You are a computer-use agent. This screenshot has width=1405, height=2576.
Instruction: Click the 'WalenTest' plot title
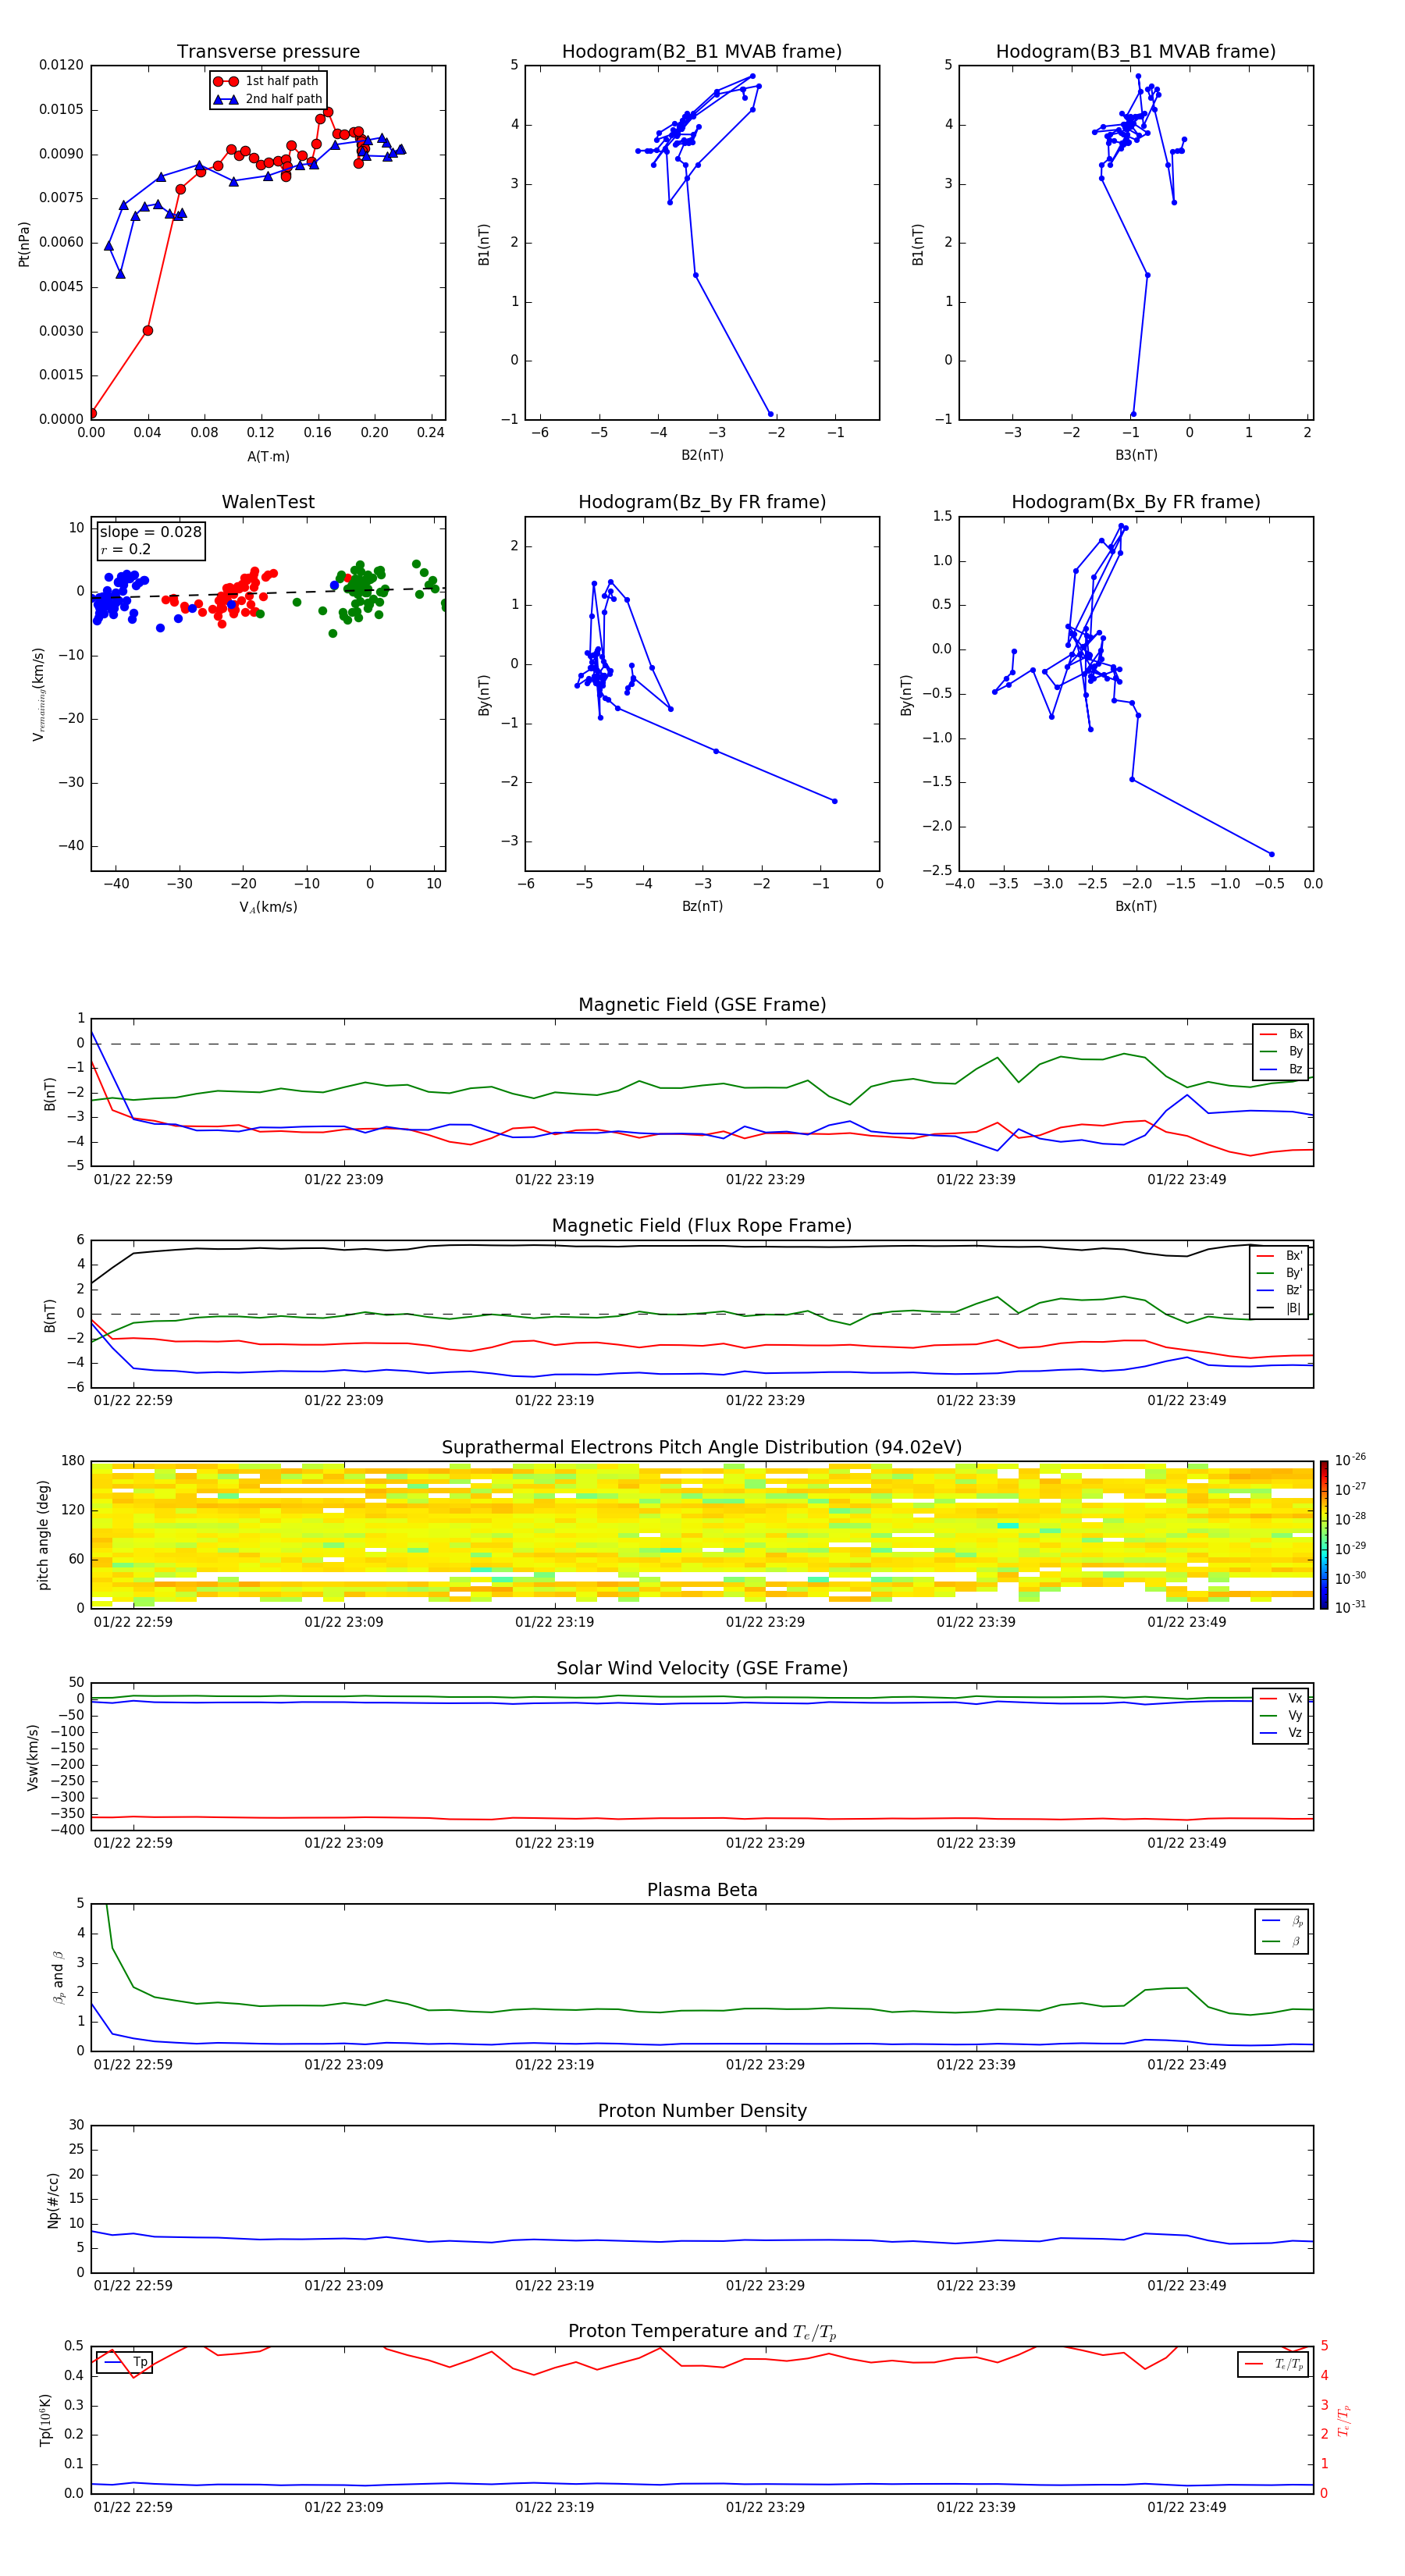coord(268,501)
